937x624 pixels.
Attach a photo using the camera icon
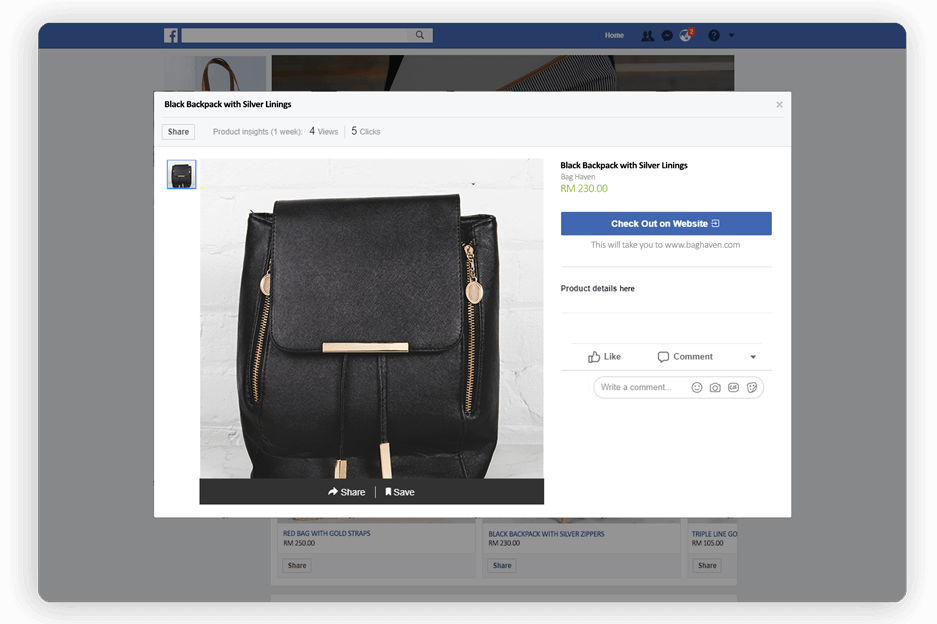click(715, 387)
